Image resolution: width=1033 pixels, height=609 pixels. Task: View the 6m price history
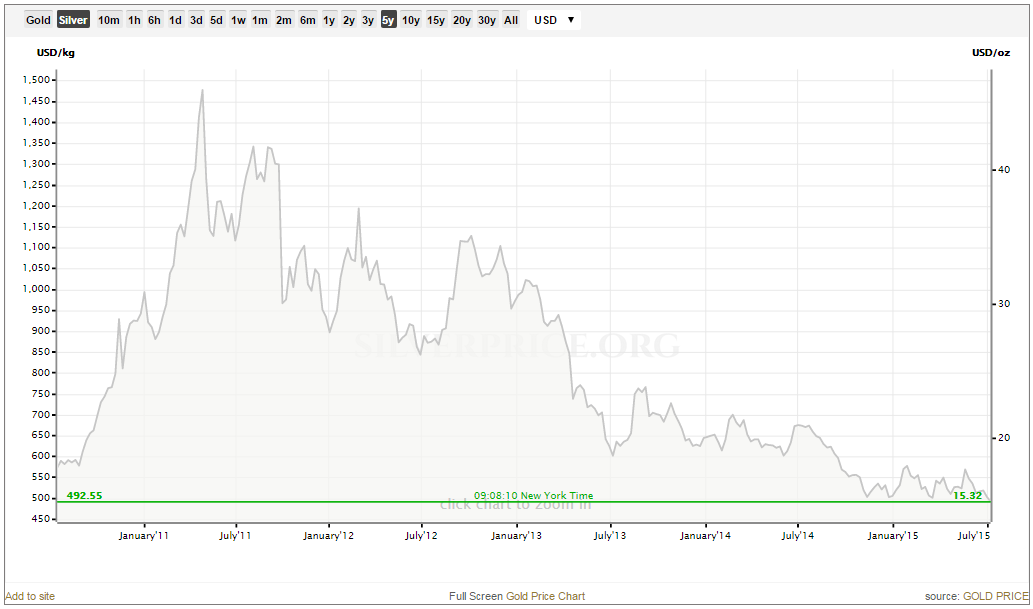pos(308,20)
